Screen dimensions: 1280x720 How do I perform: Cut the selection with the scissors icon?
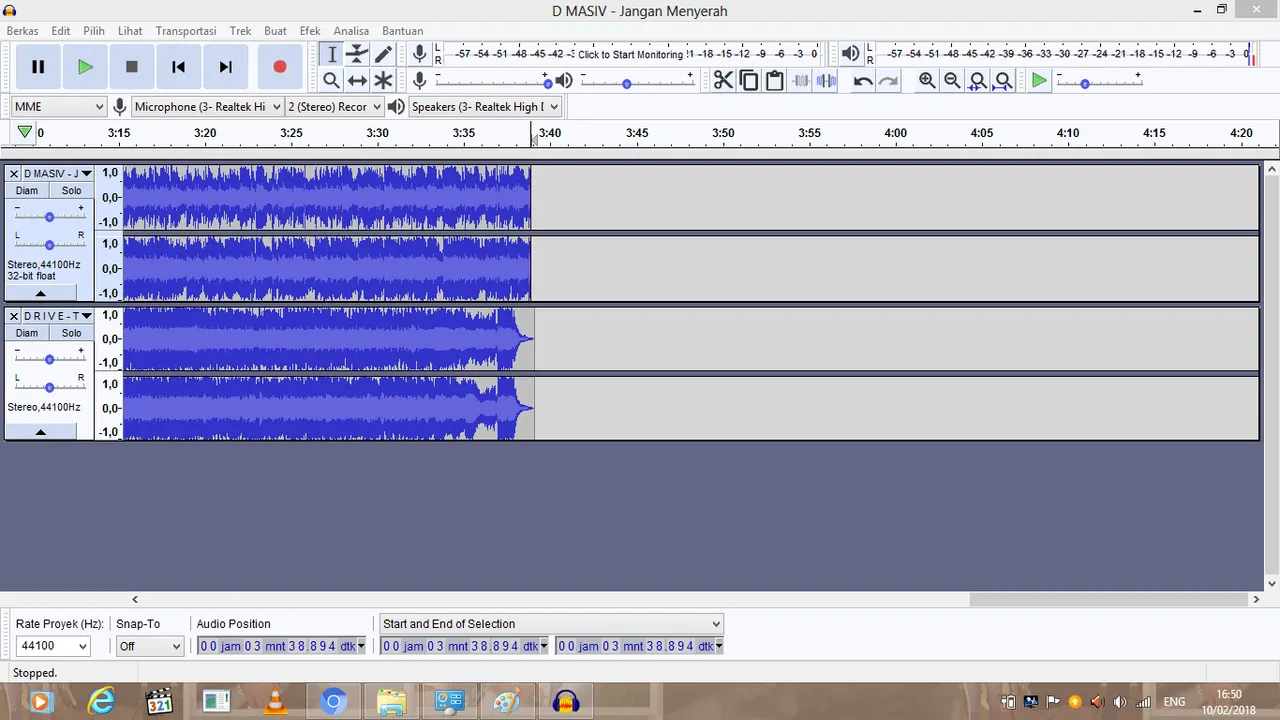pos(723,81)
